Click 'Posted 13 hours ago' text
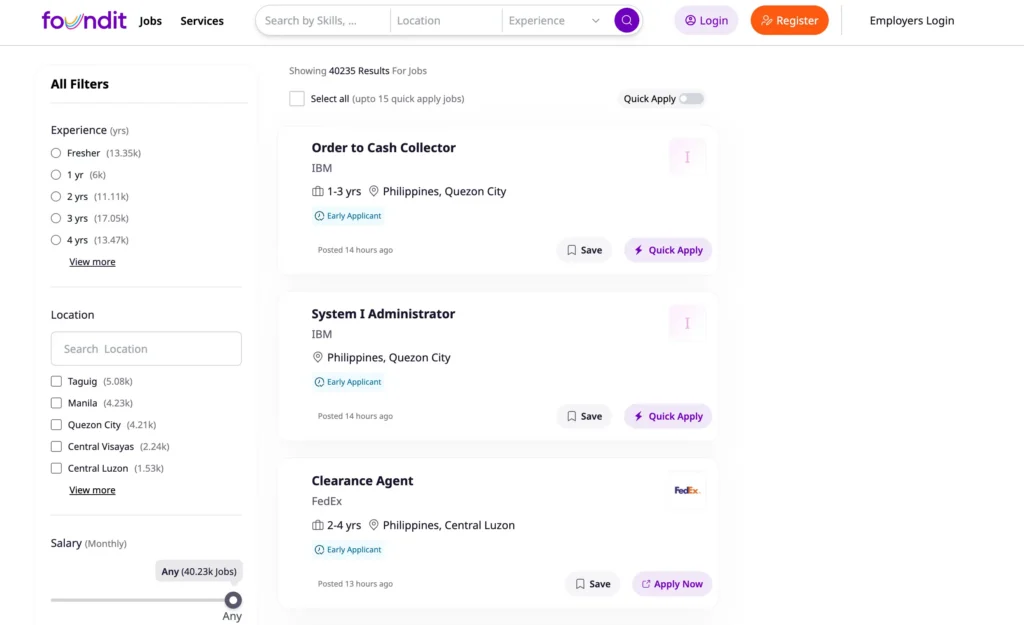1024x625 pixels. point(355,584)
